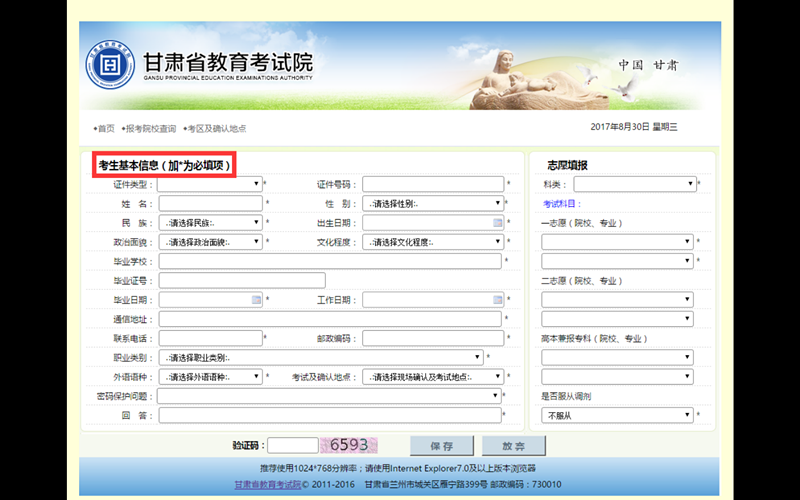Expand the 证件类型 dropdown
This screenshot has height=500, width=800.
210,184
